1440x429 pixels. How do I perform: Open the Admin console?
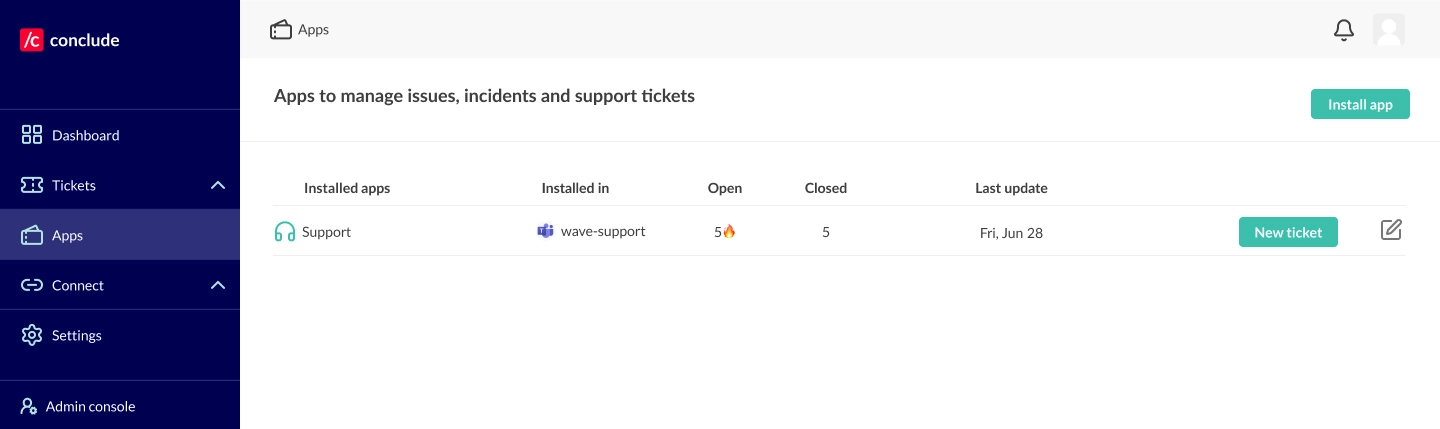tap(90, 406)
